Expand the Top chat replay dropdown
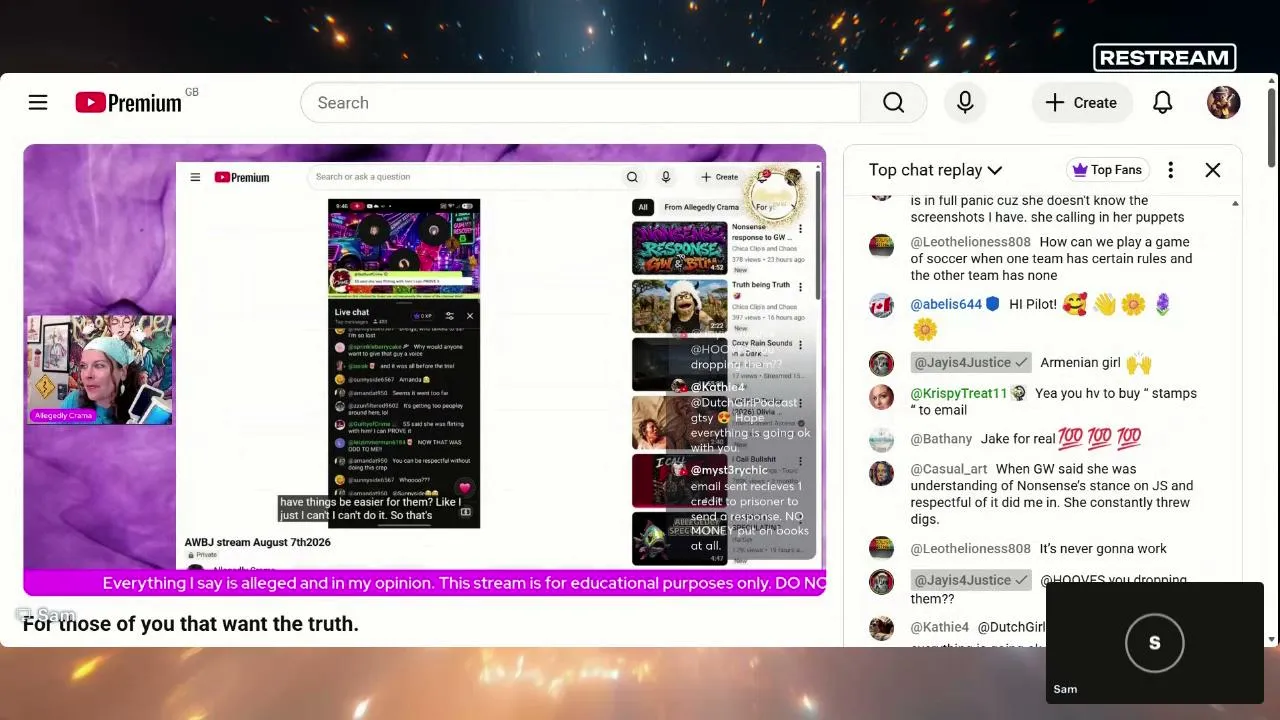 pos(935,170)
